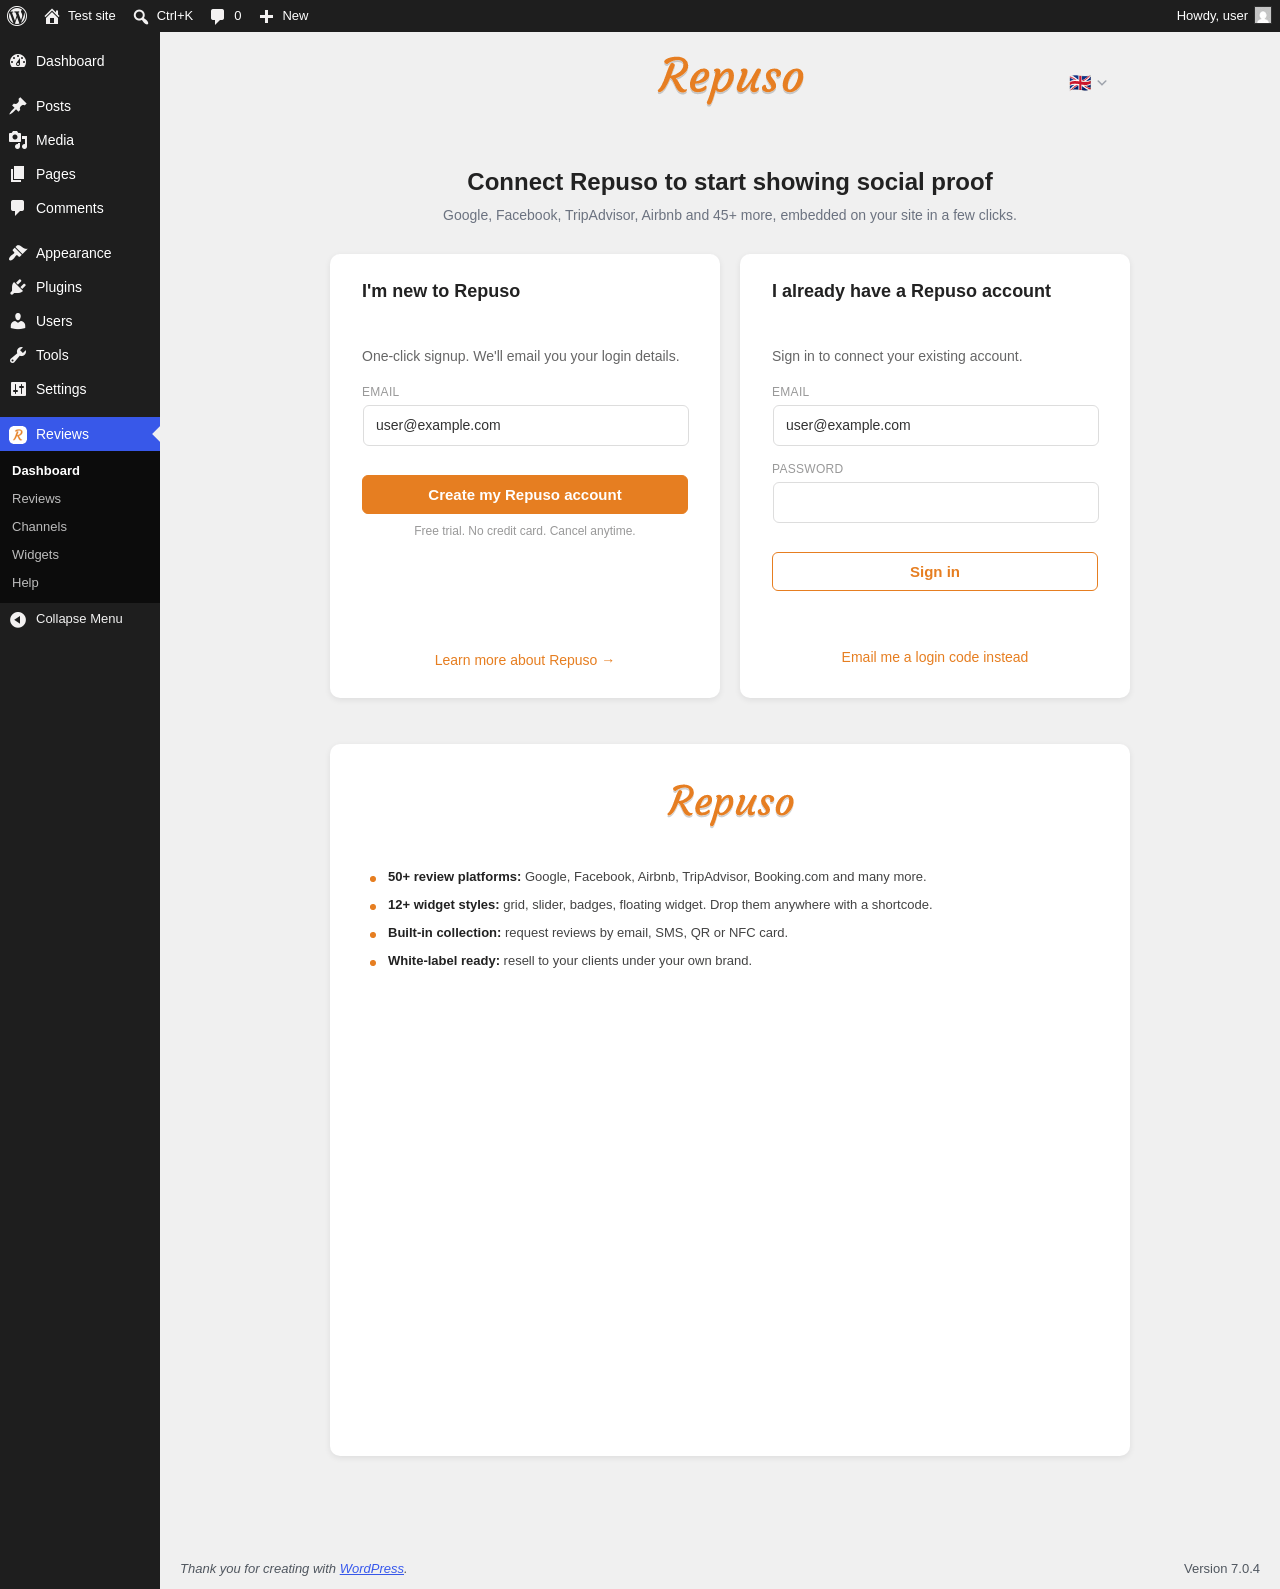Click the Posts pushpin icon
Image resolution: width=1280 pixels, height=1589 pixels.
point(18,106)
